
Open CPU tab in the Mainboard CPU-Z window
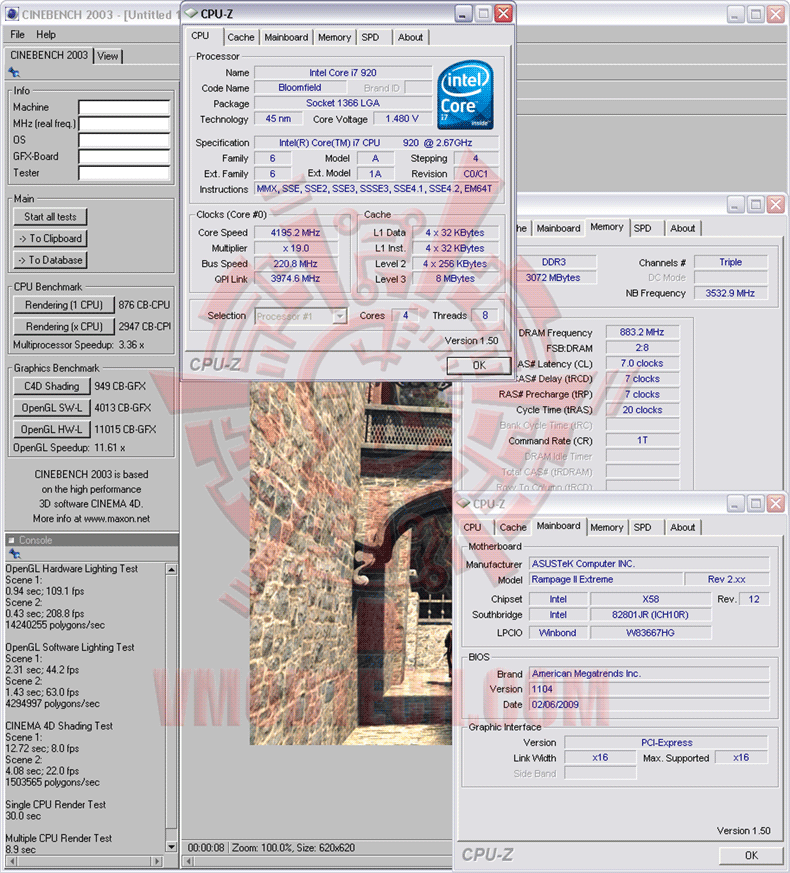point(472,527)
